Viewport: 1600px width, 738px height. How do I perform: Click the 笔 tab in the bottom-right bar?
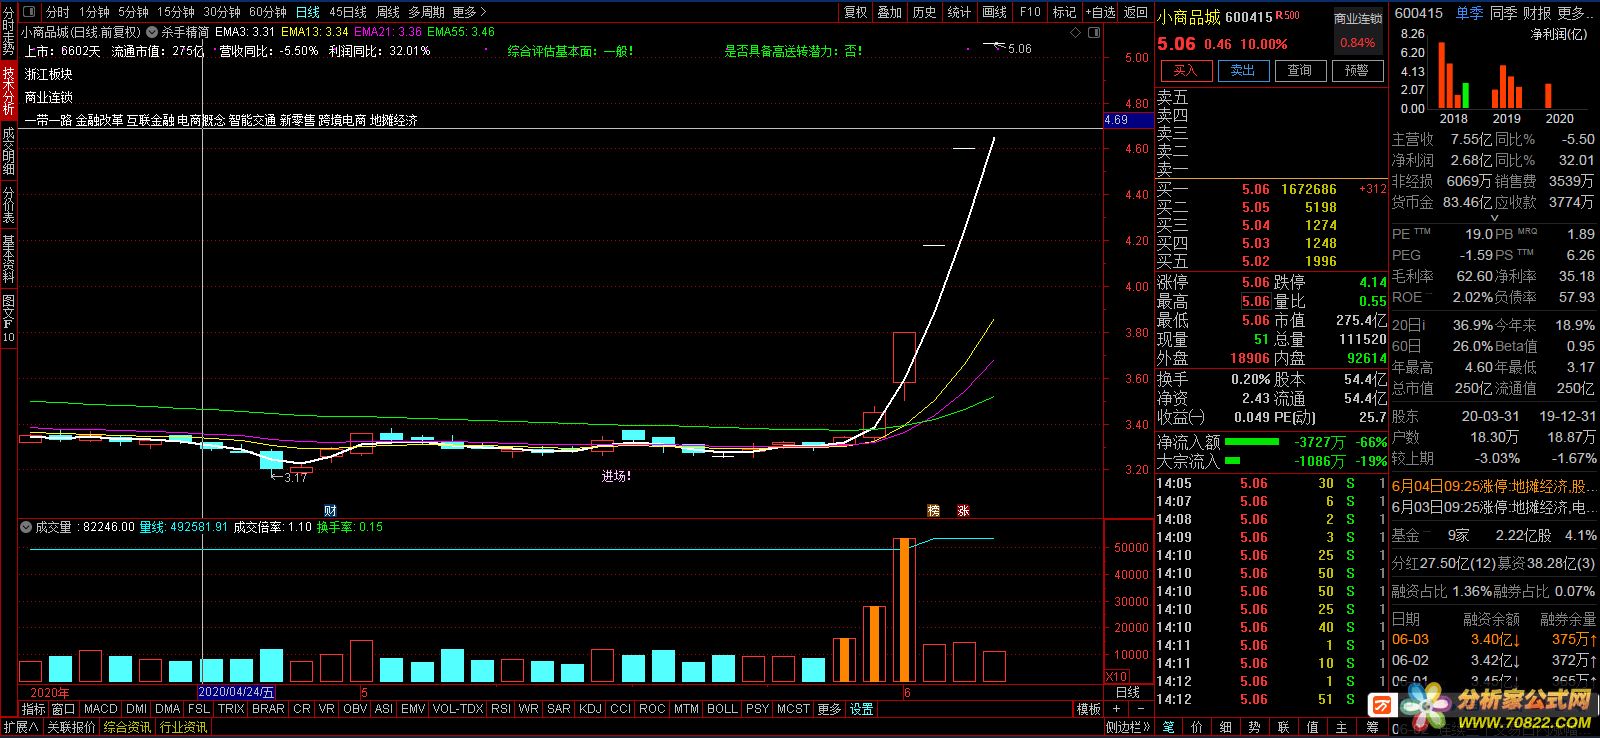[x=1168, y=727]
